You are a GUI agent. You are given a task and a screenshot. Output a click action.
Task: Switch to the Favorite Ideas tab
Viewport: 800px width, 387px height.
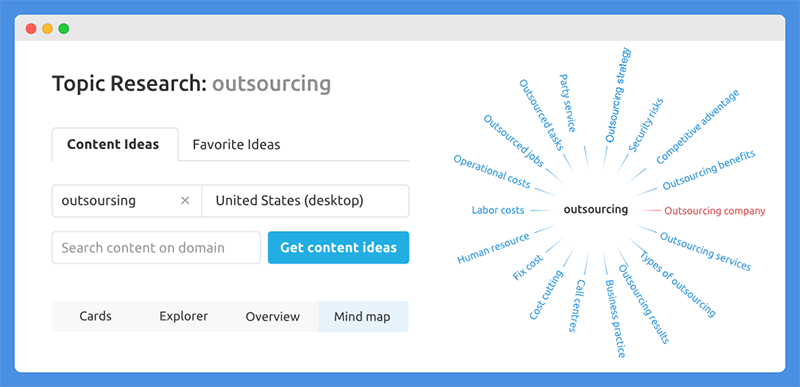point(236,145)
